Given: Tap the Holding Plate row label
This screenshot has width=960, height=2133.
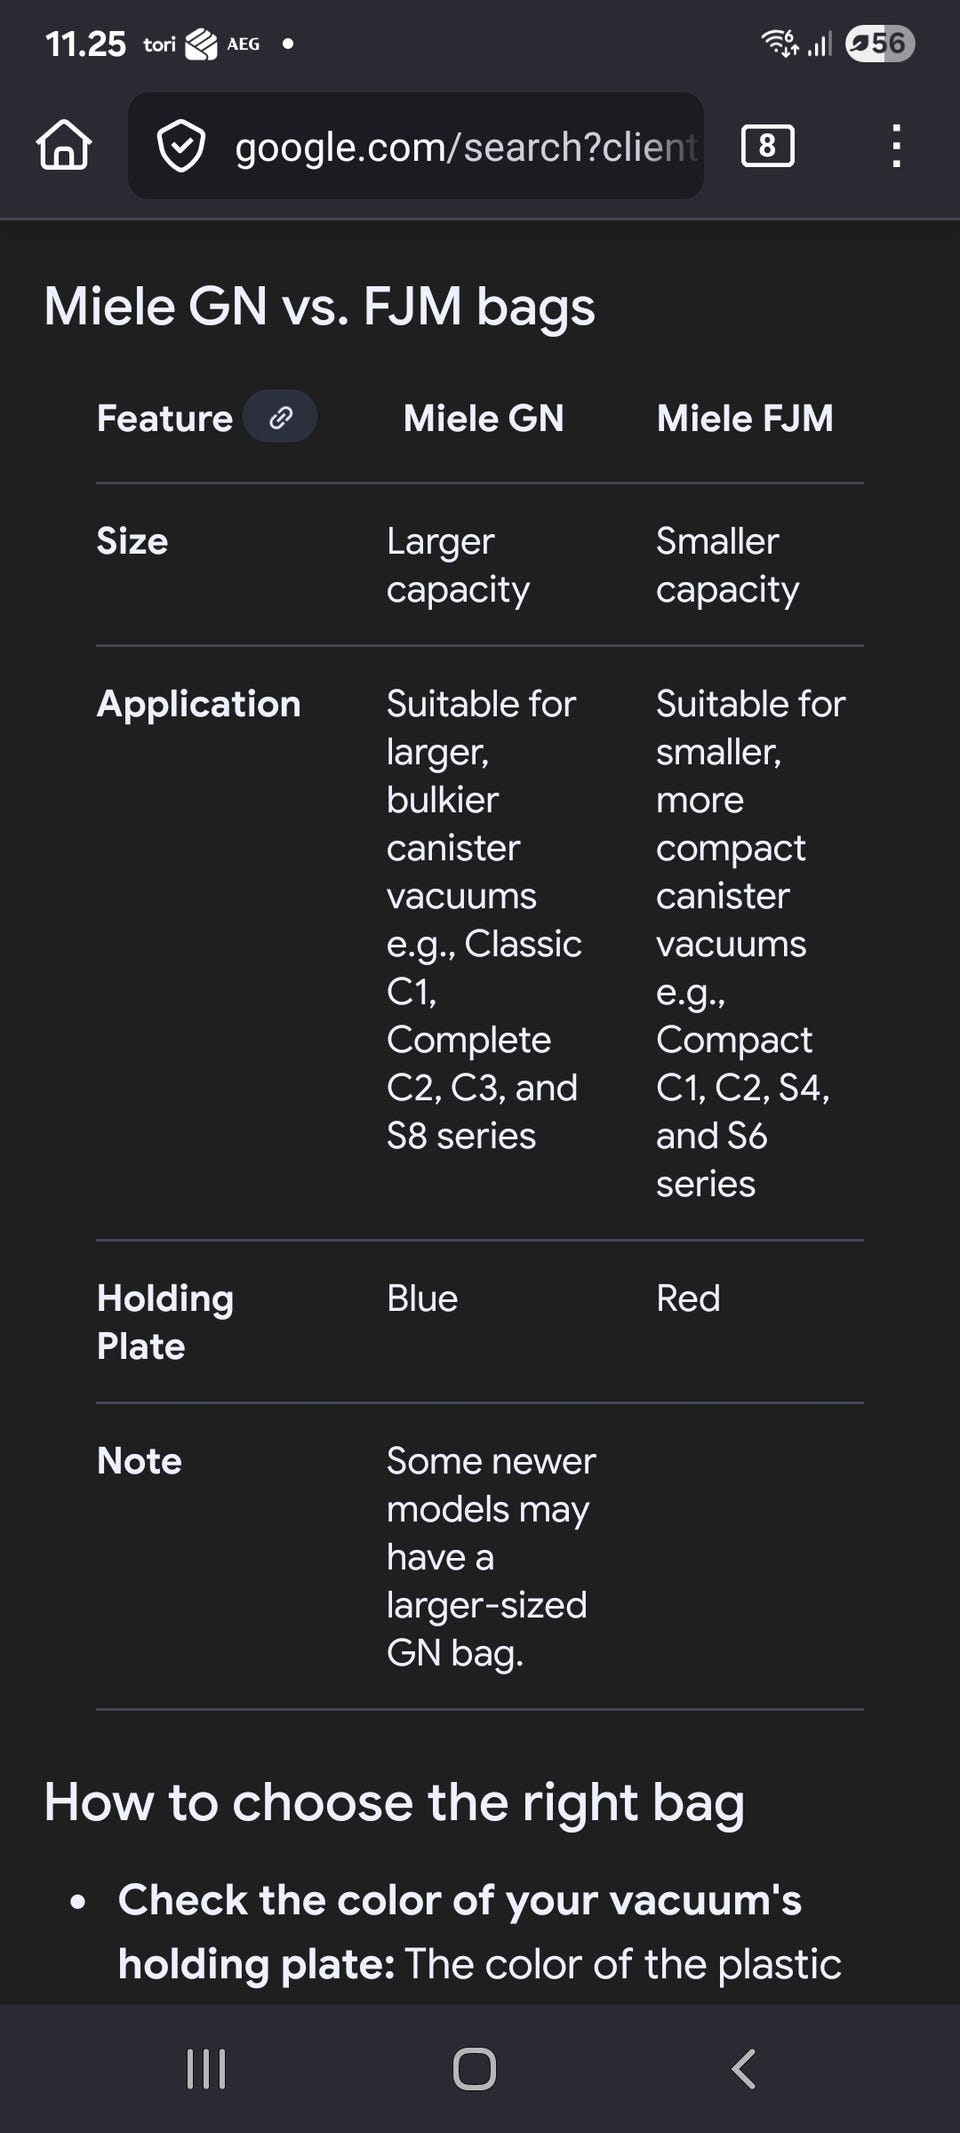Looking at the screenshot, I should (x=165, y=1321).
